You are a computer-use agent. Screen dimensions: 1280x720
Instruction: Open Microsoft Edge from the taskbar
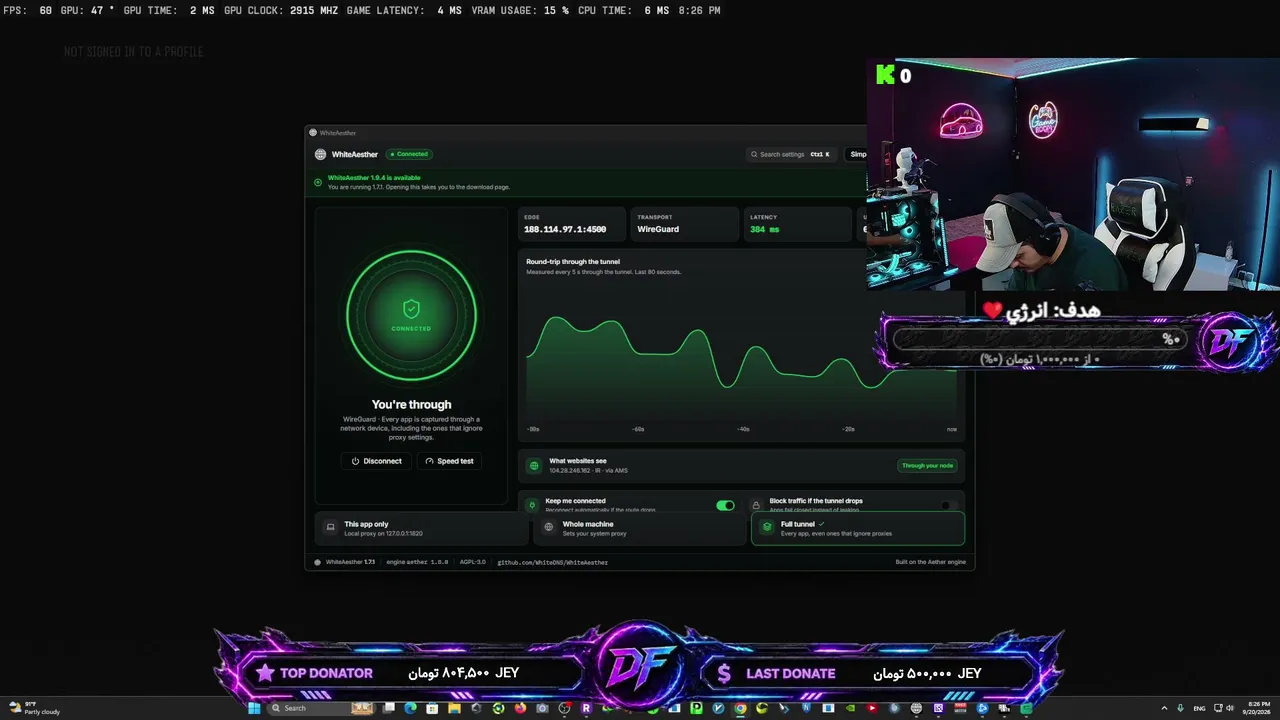pos(410,708)
